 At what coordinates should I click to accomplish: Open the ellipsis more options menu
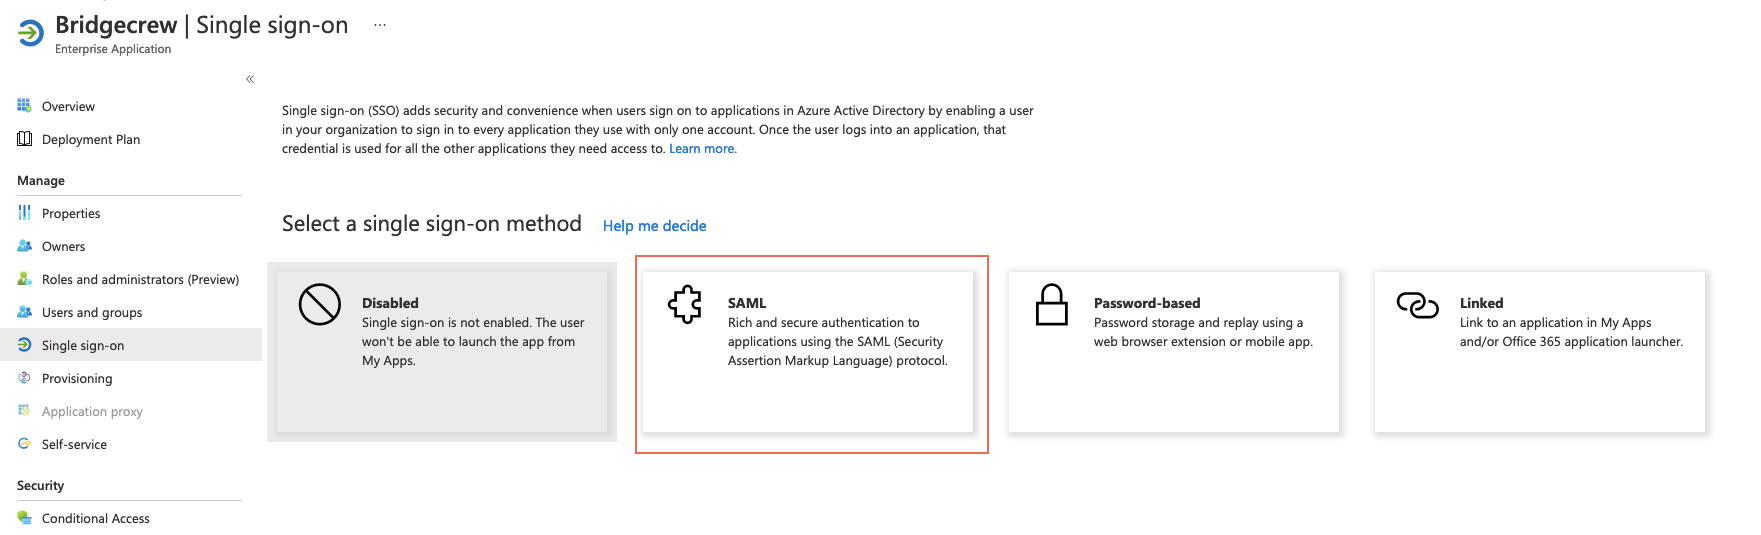(x=380, y=25)
